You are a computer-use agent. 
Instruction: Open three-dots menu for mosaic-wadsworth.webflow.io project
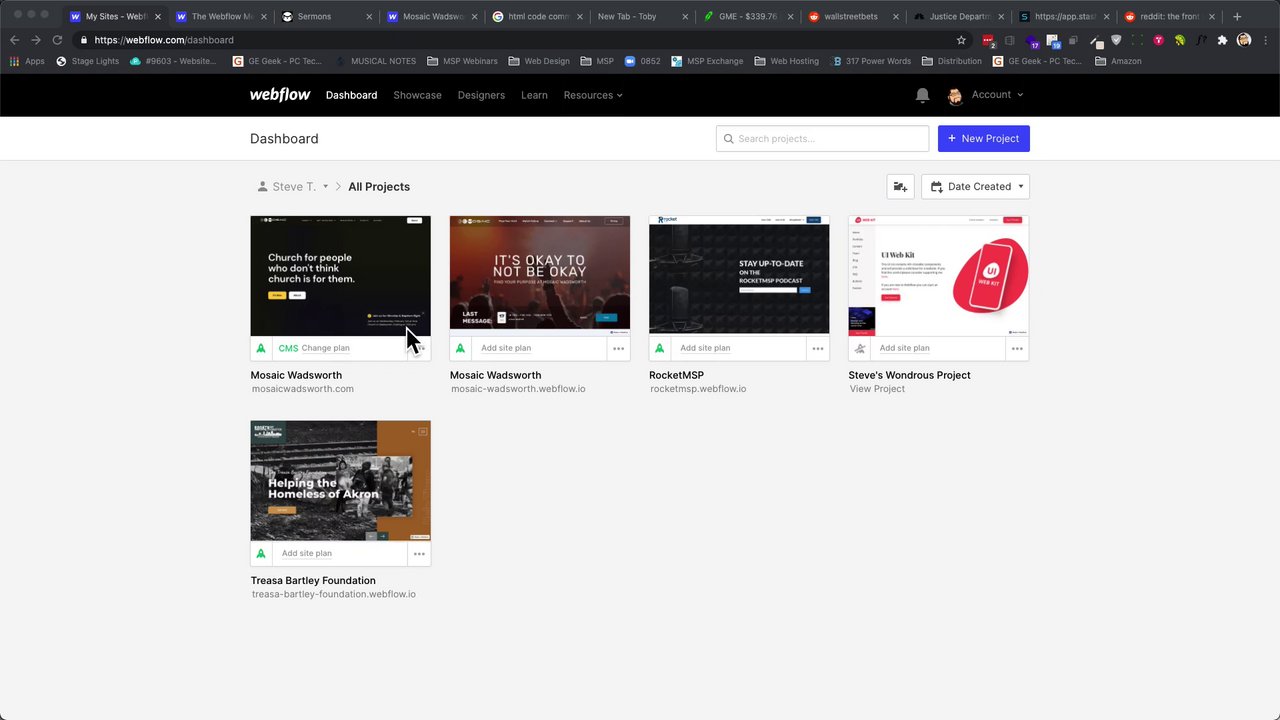(618, 348)
